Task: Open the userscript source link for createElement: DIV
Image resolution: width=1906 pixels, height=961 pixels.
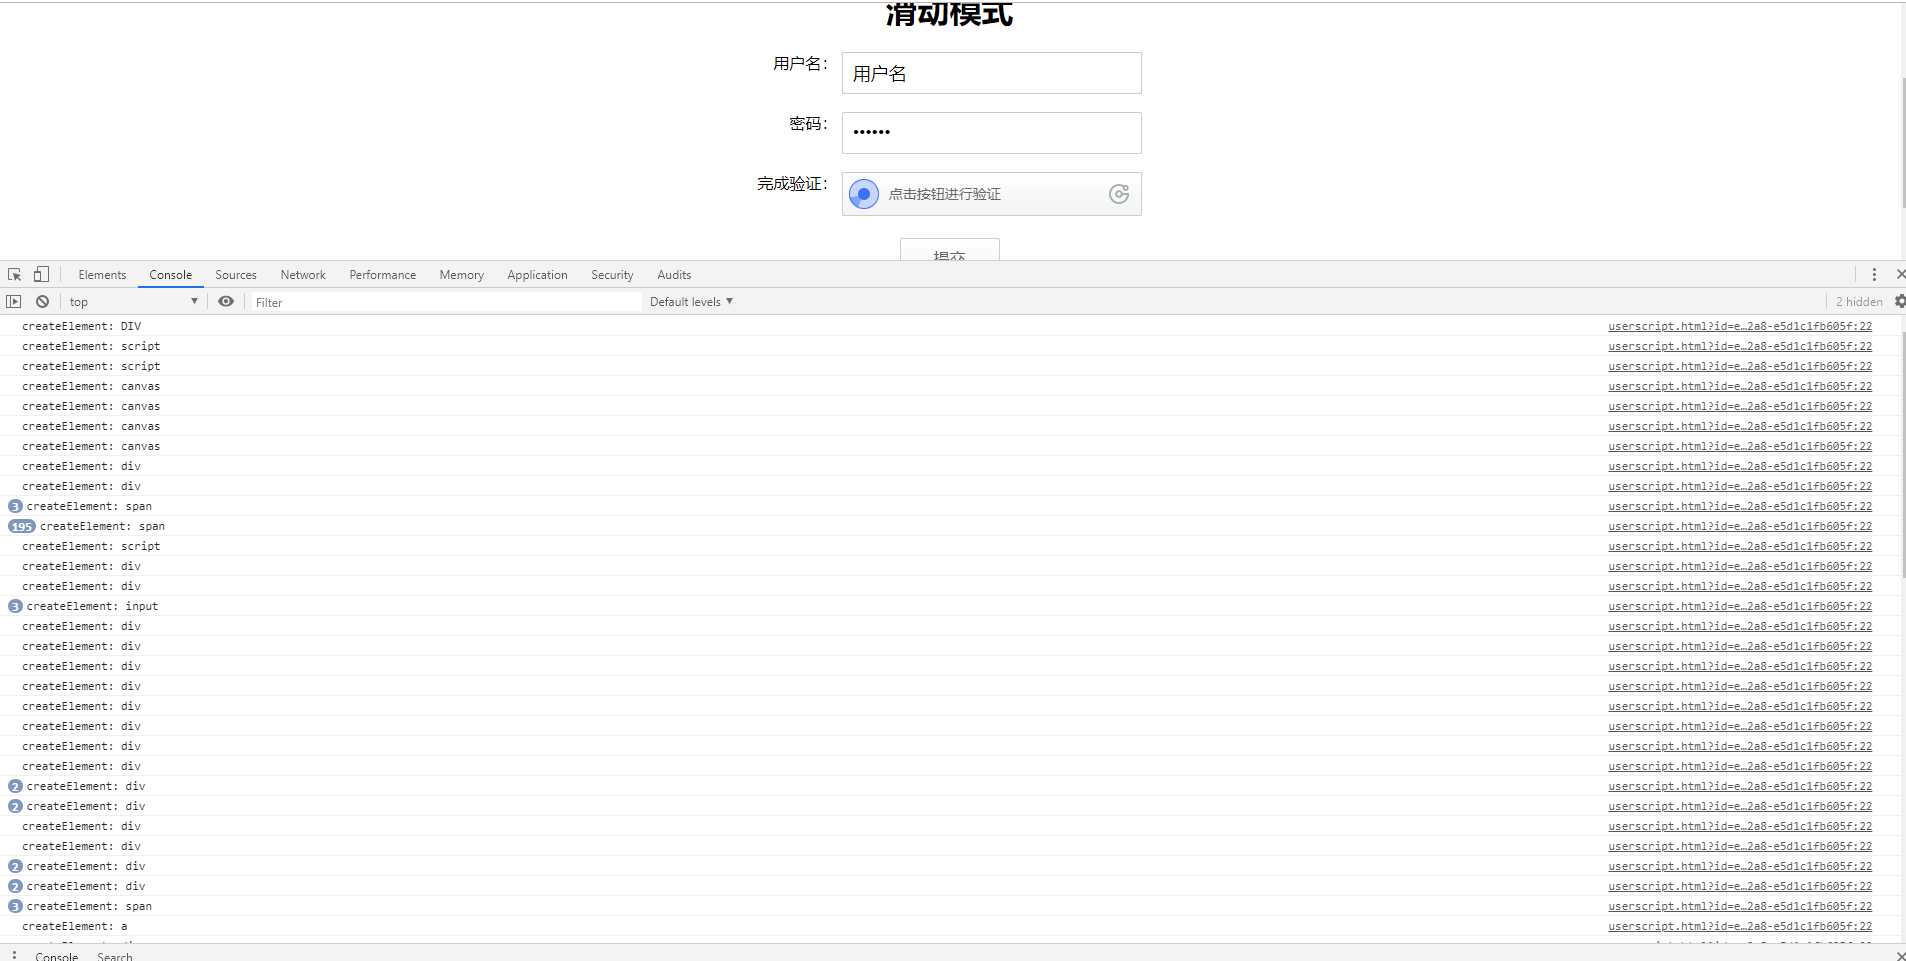Action: click(1740, 326)
